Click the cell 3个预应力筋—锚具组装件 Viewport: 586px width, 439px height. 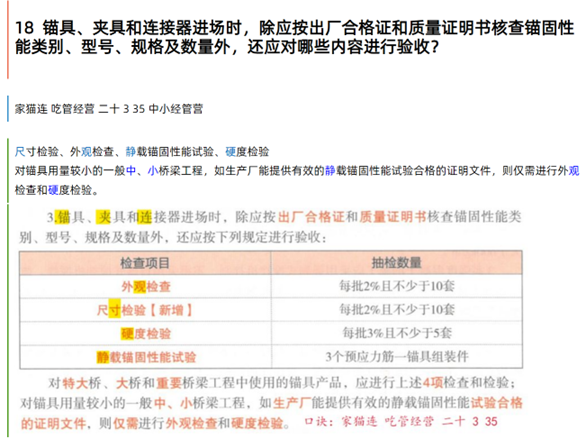[x=397, y=357]
